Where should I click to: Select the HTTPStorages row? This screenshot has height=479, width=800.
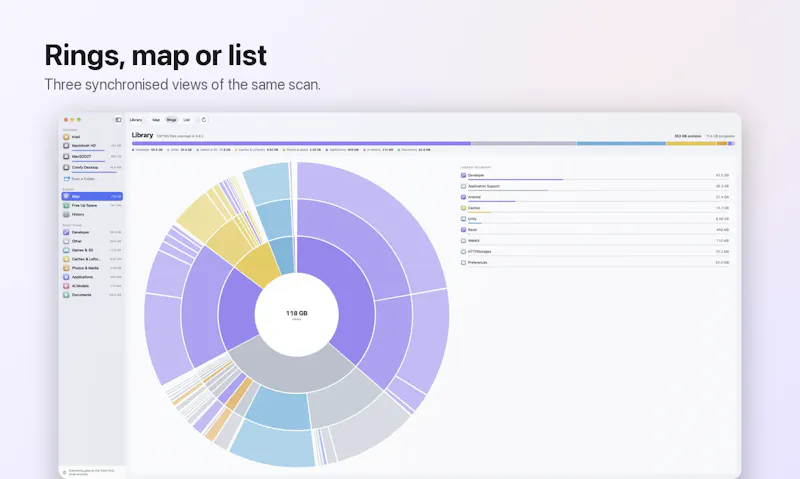(595, 251)
